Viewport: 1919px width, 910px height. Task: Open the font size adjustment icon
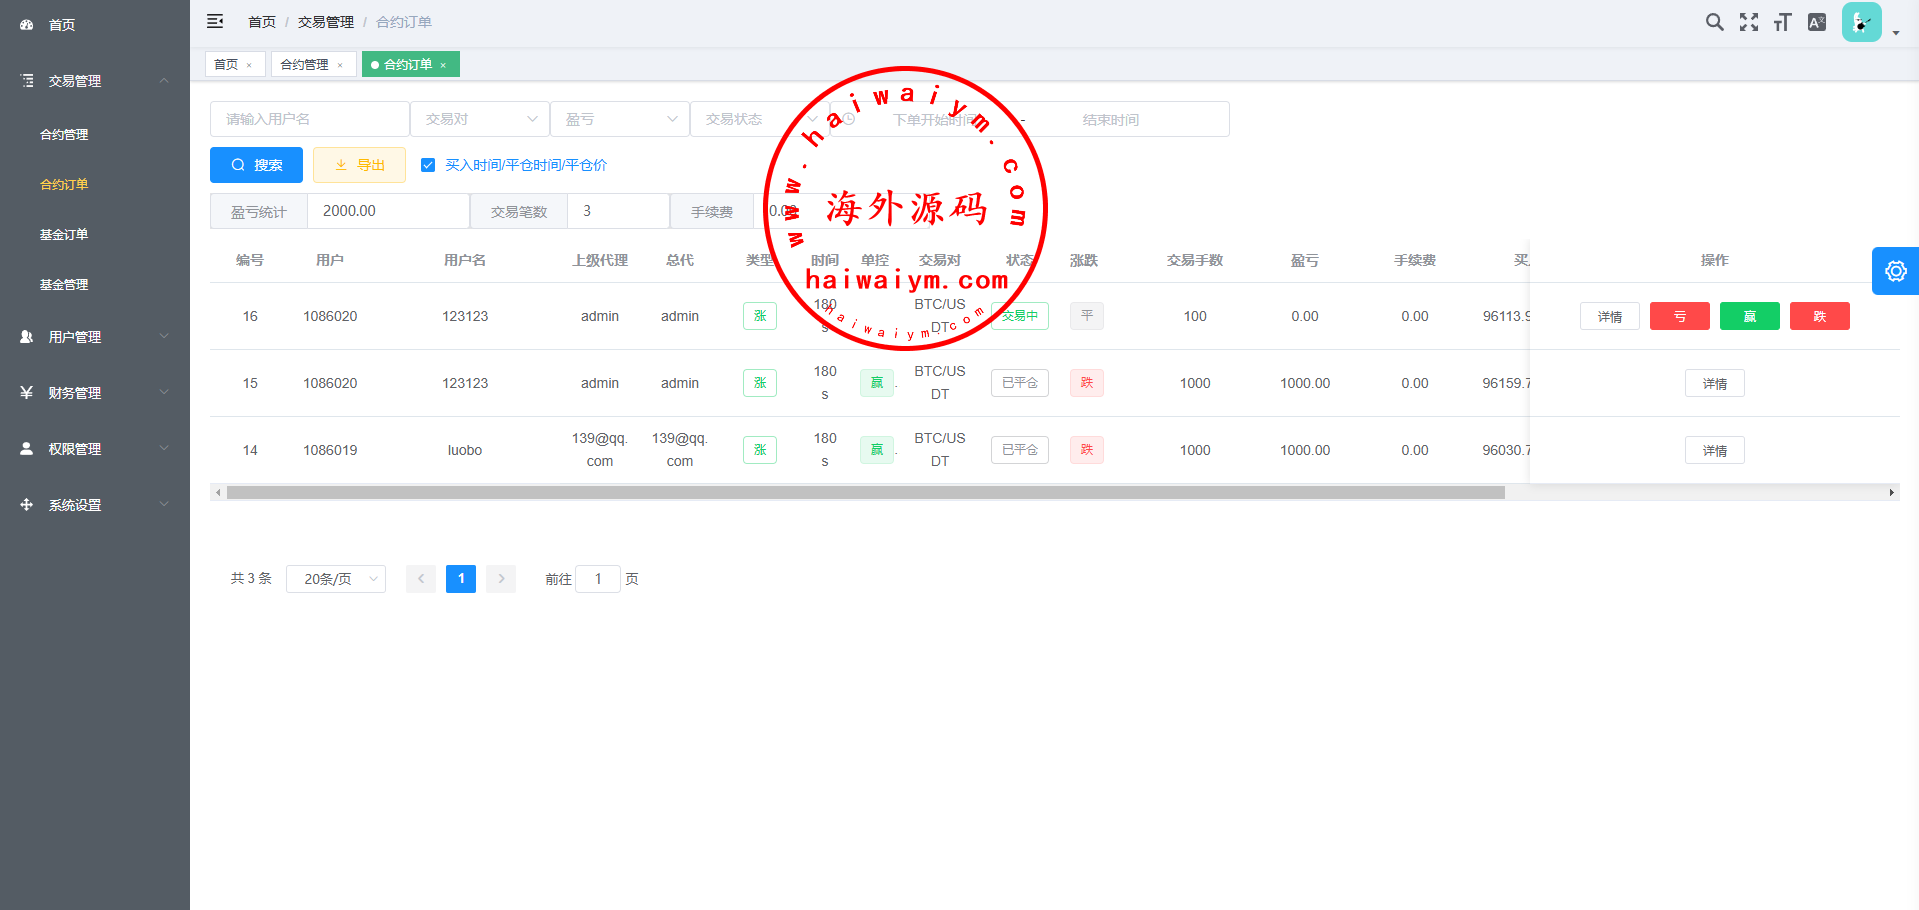point(1782,22)
